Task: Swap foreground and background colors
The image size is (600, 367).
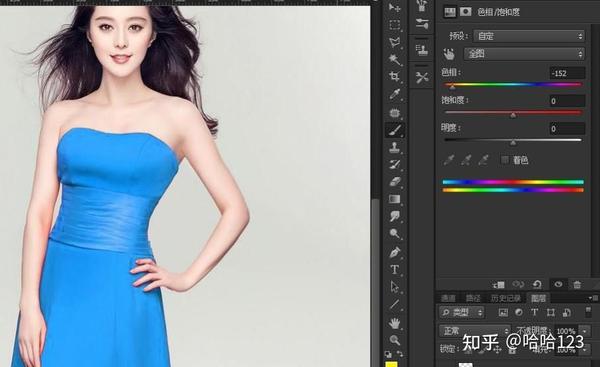Action: tap(400, 354)
